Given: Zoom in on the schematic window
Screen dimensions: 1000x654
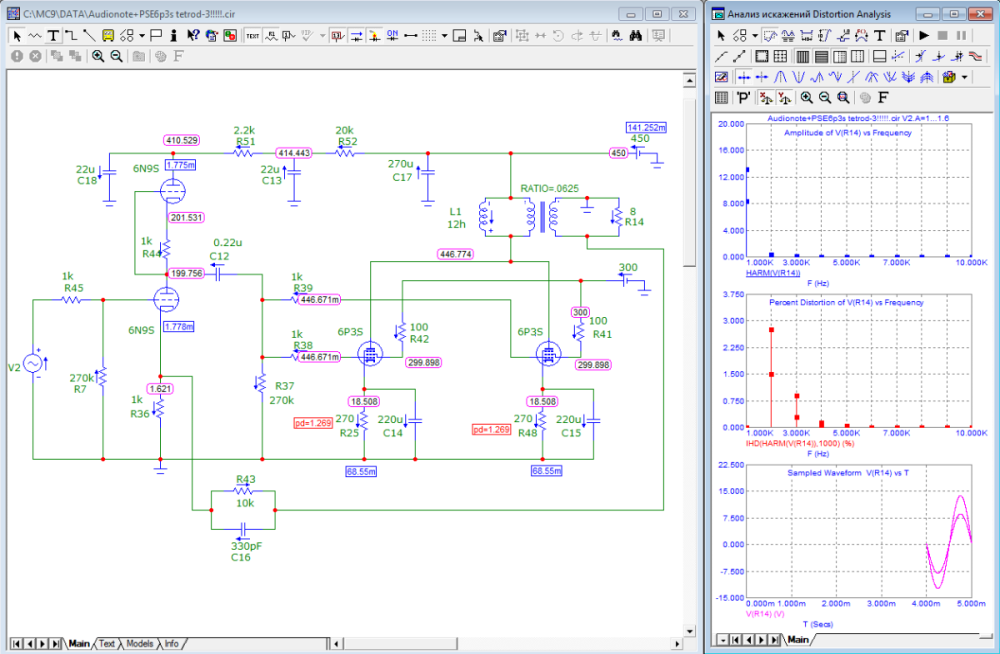Looking at the screenshot, I should tap(98, 56).
